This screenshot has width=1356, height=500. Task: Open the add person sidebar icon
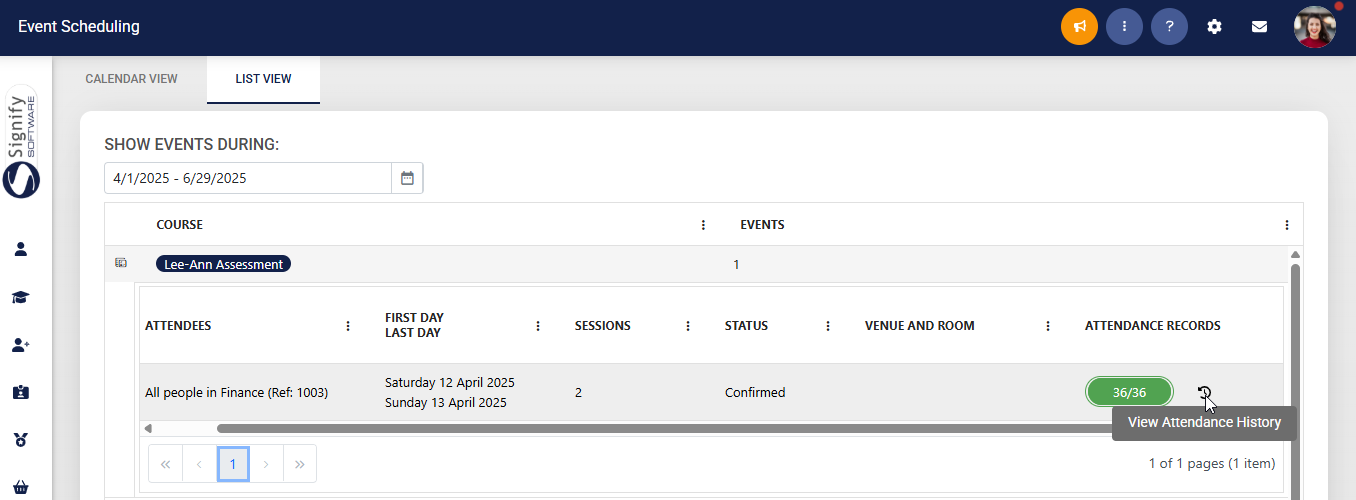click(21, 345)
